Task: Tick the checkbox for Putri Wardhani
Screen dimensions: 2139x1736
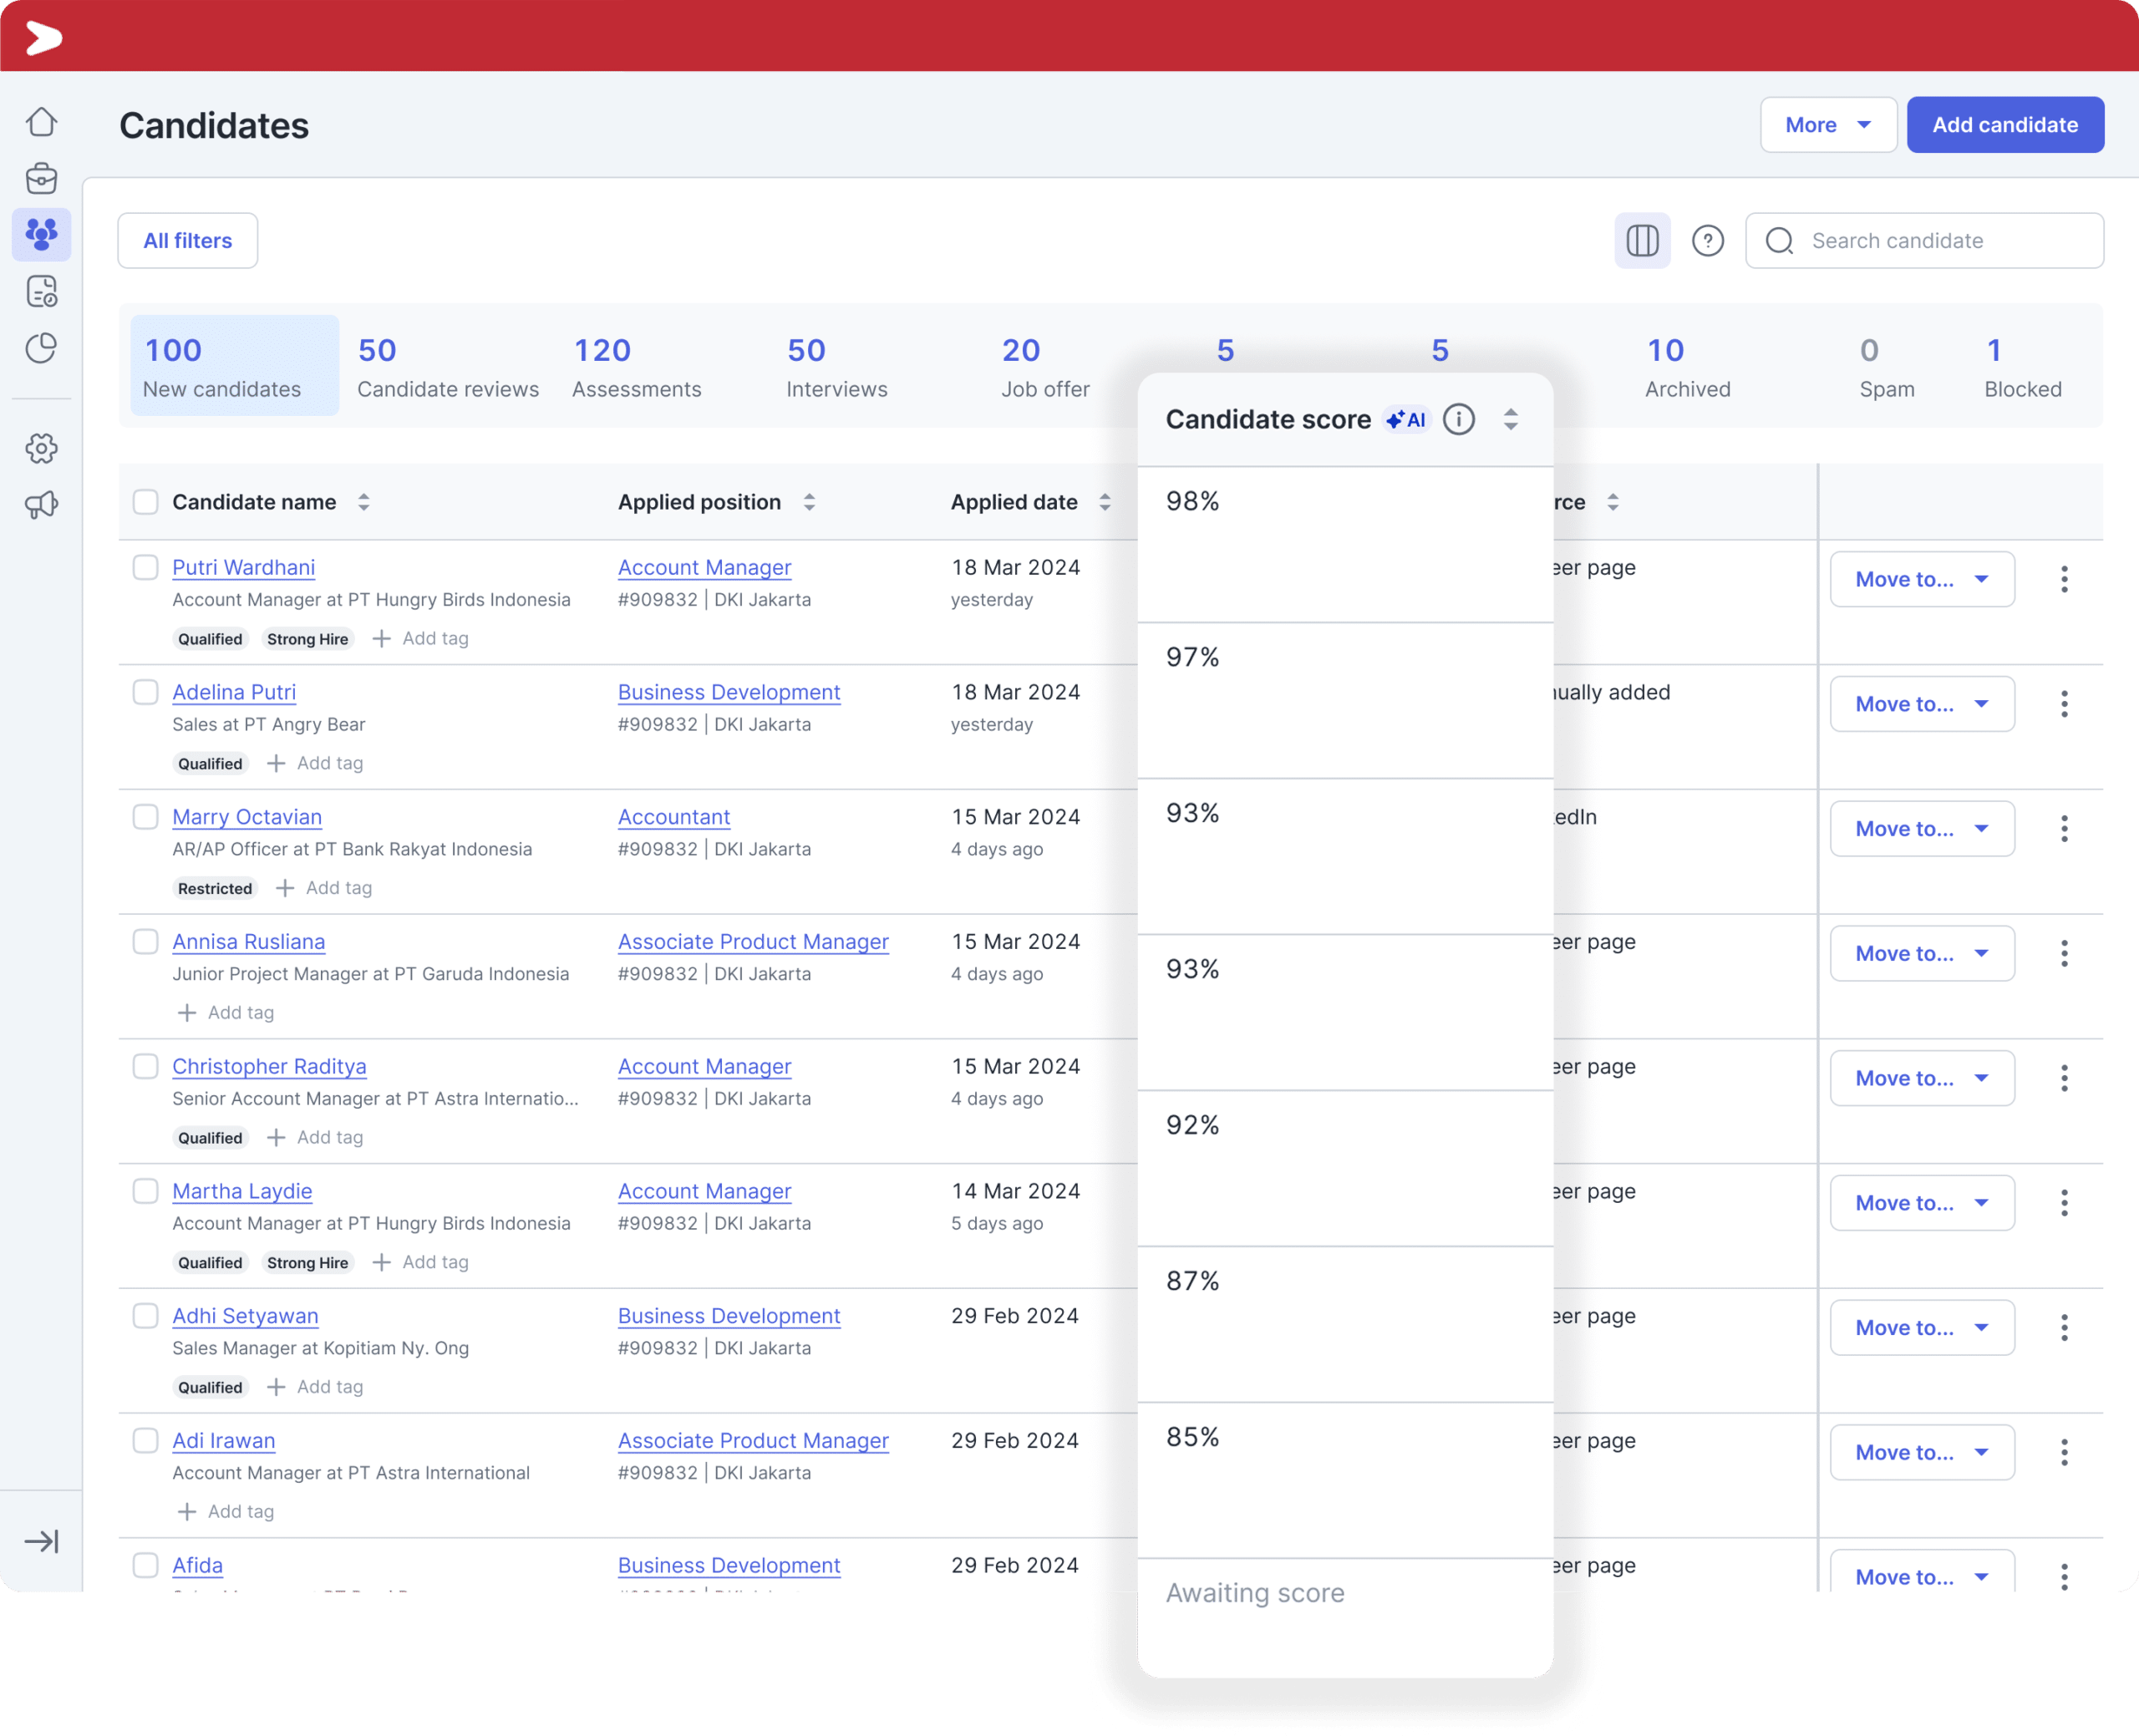Action: (146, 568)
